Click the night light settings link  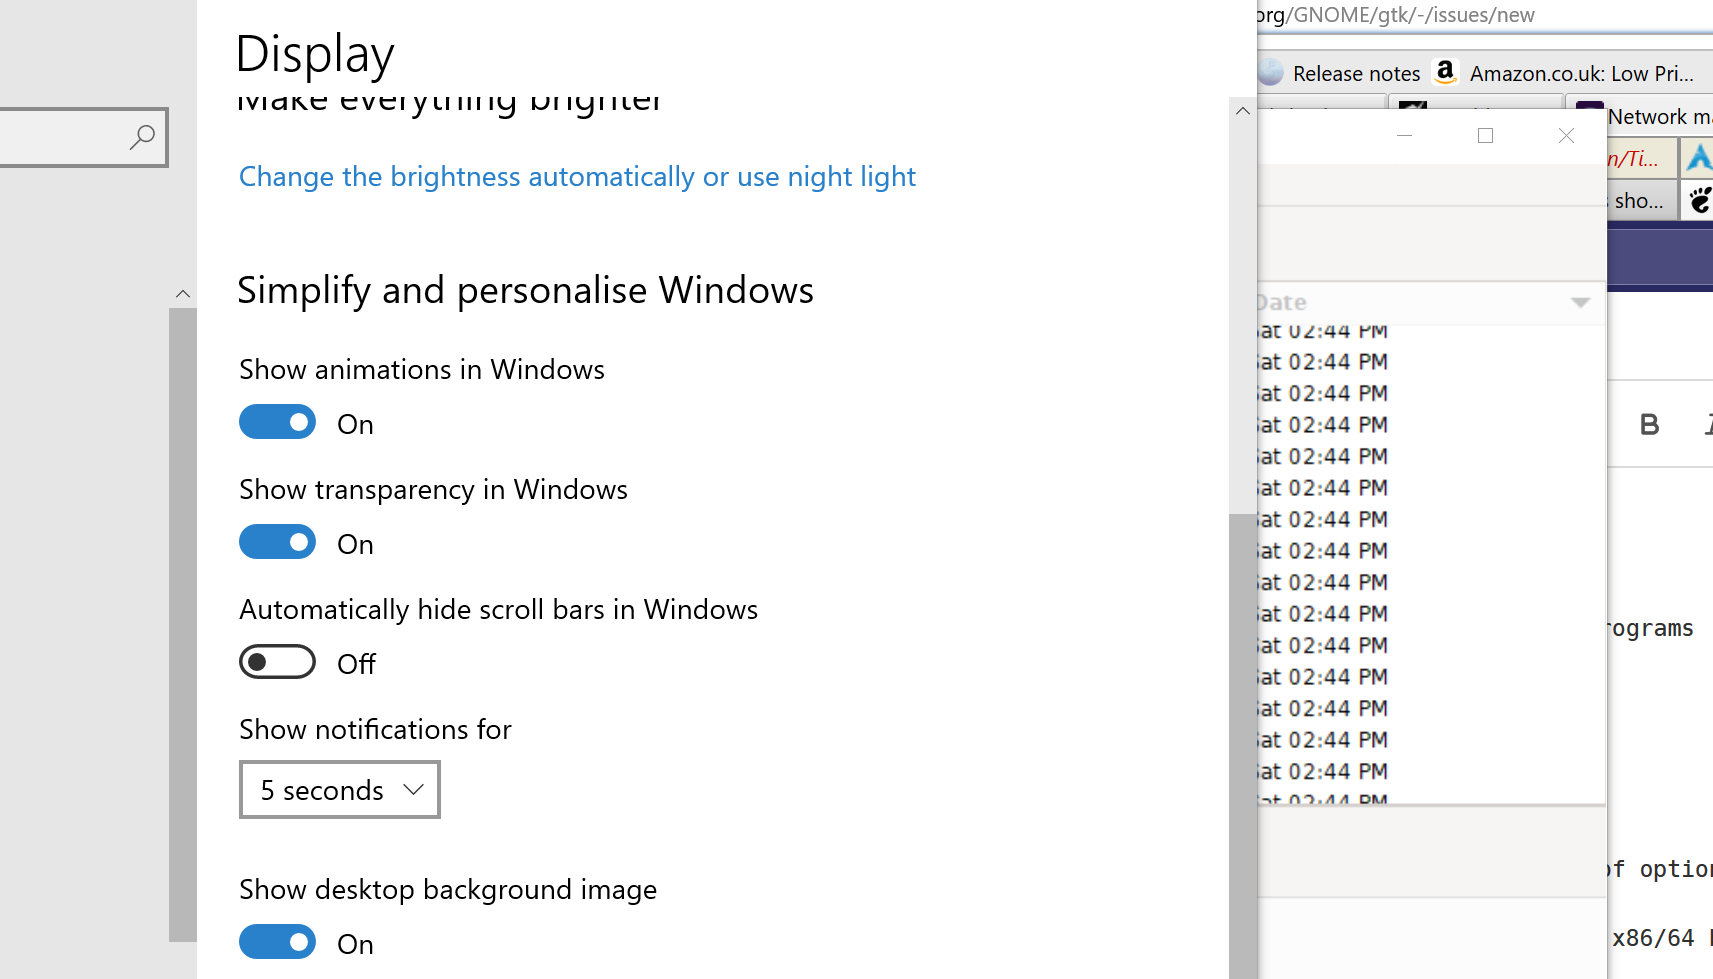pyautogui.click(x=577, y=176)
